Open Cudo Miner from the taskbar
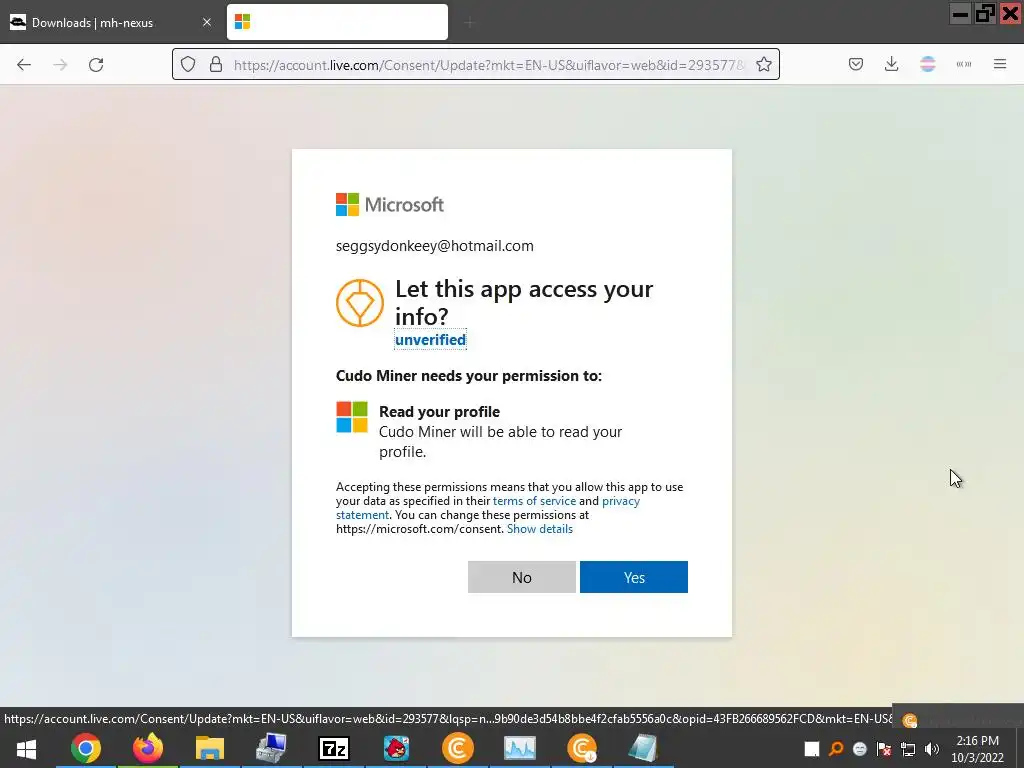This screenshot has height=768, width=1024. point(458,748)
